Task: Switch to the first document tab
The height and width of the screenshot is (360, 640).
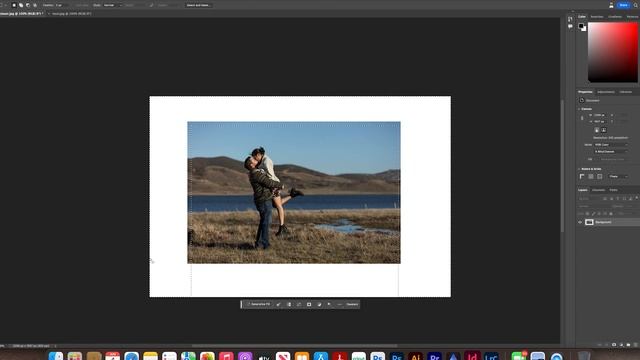Action: pyautogui.click(x=21, y=13)
